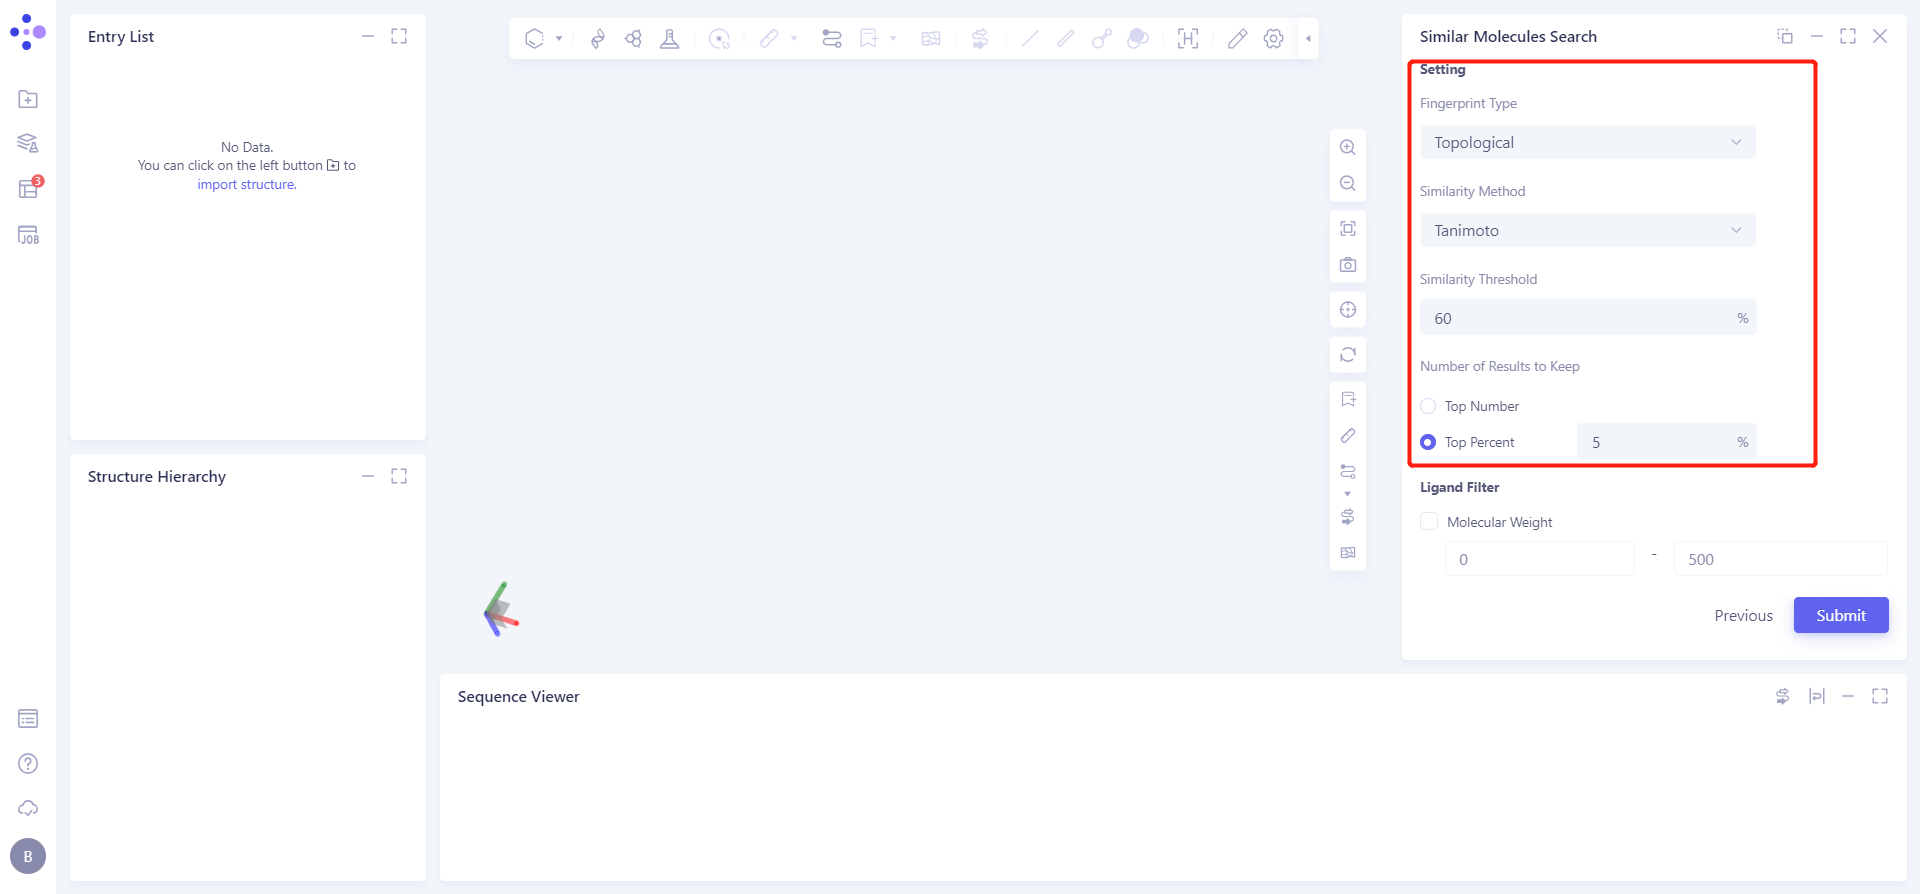The width and height of the screenshot is (1920, 894).
Task: Open the user avatar labeled B
Action: click(x=28, y=856)
